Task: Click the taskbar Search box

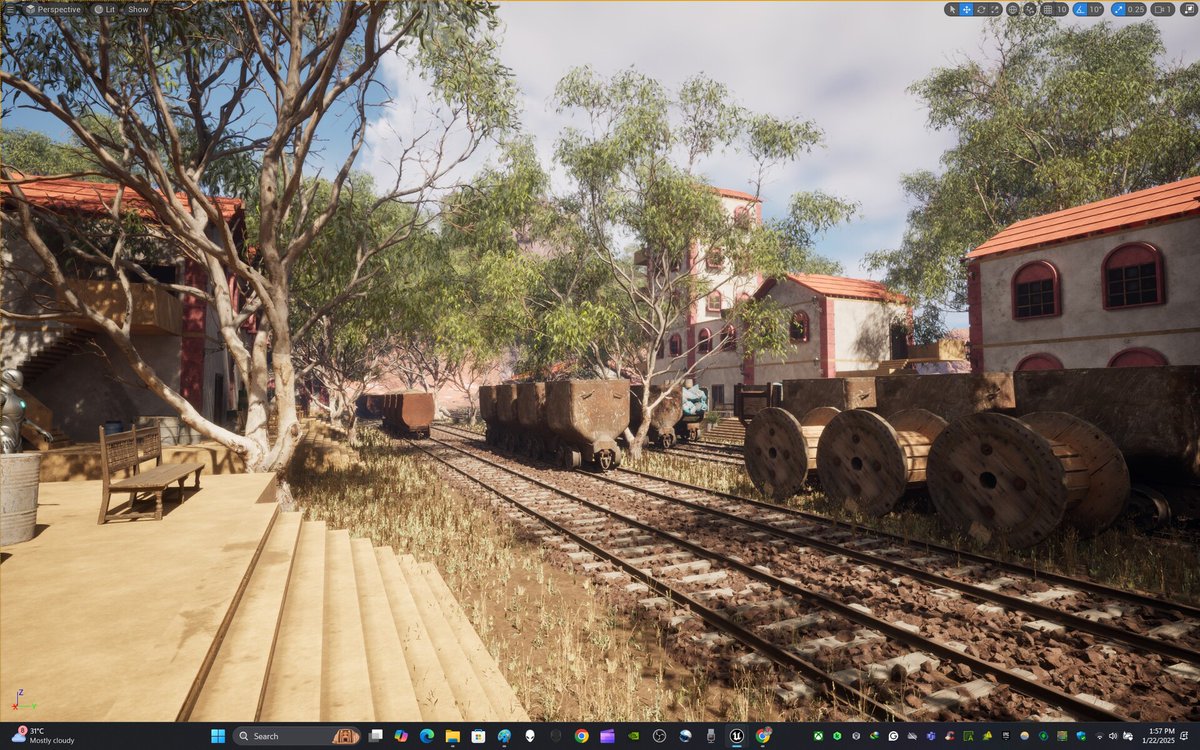Action: click(x=296, y=736)
